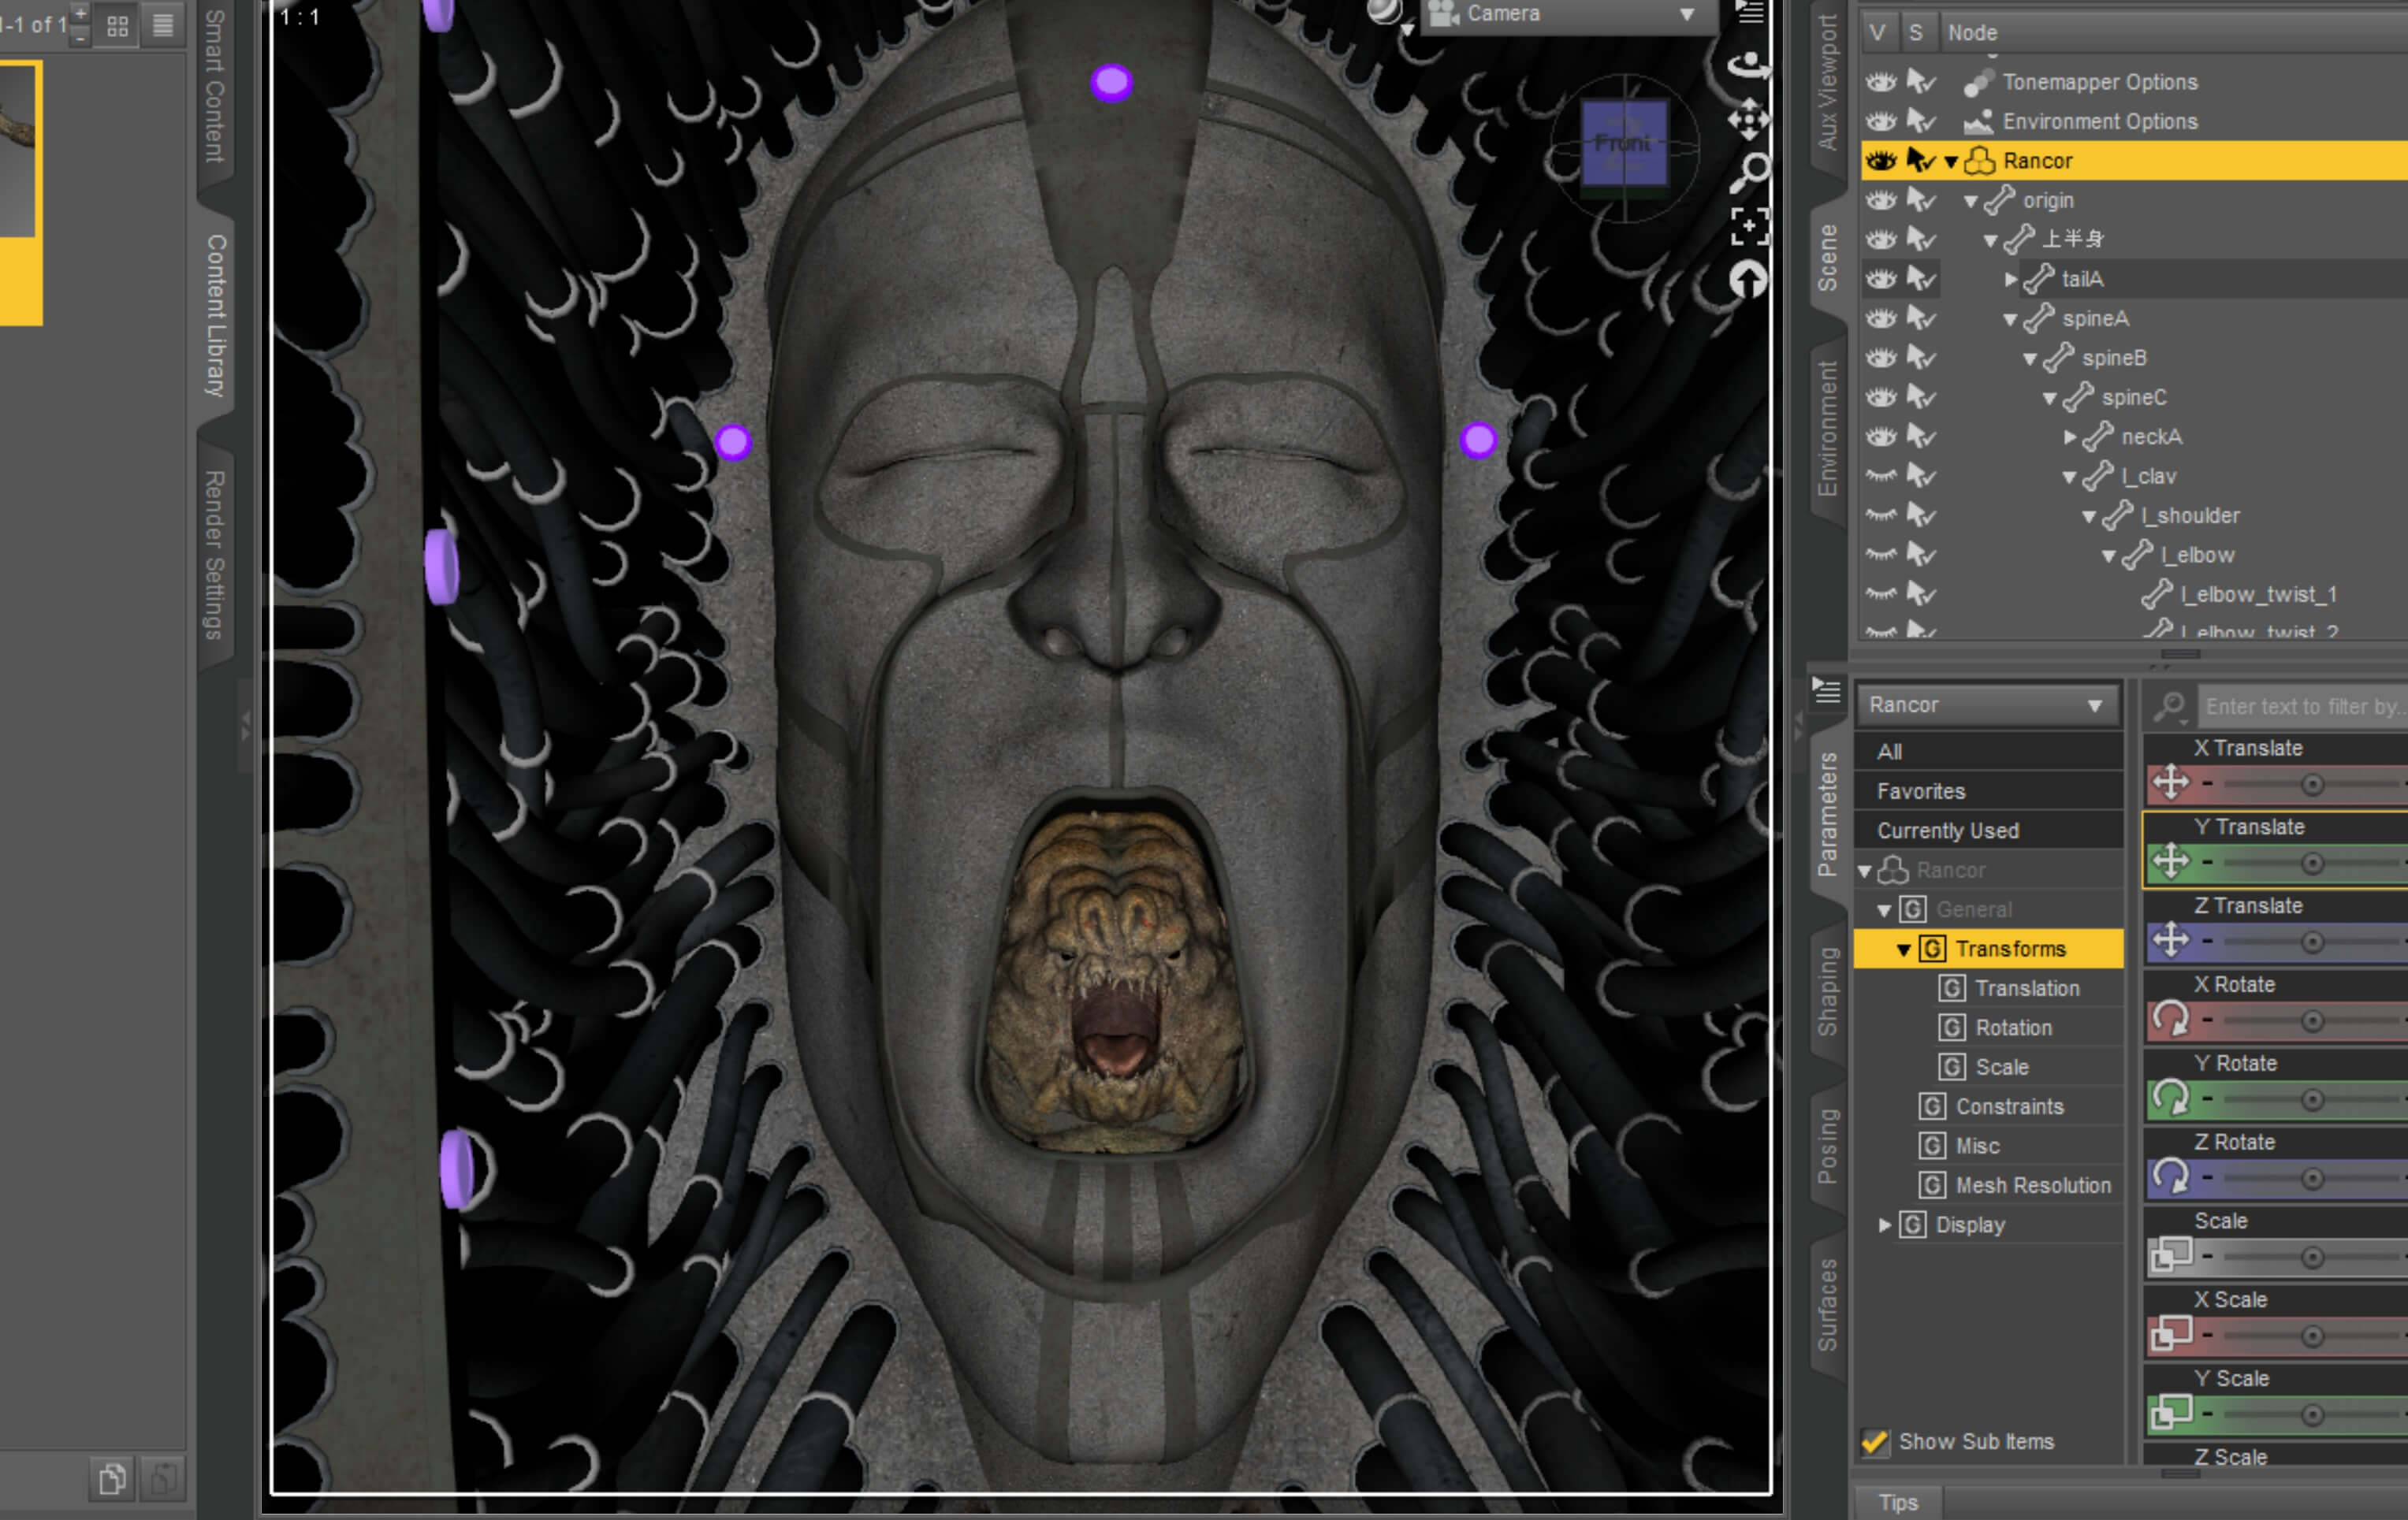
Task: Expand the Display property group
Action: [x=1884, y=1225]
